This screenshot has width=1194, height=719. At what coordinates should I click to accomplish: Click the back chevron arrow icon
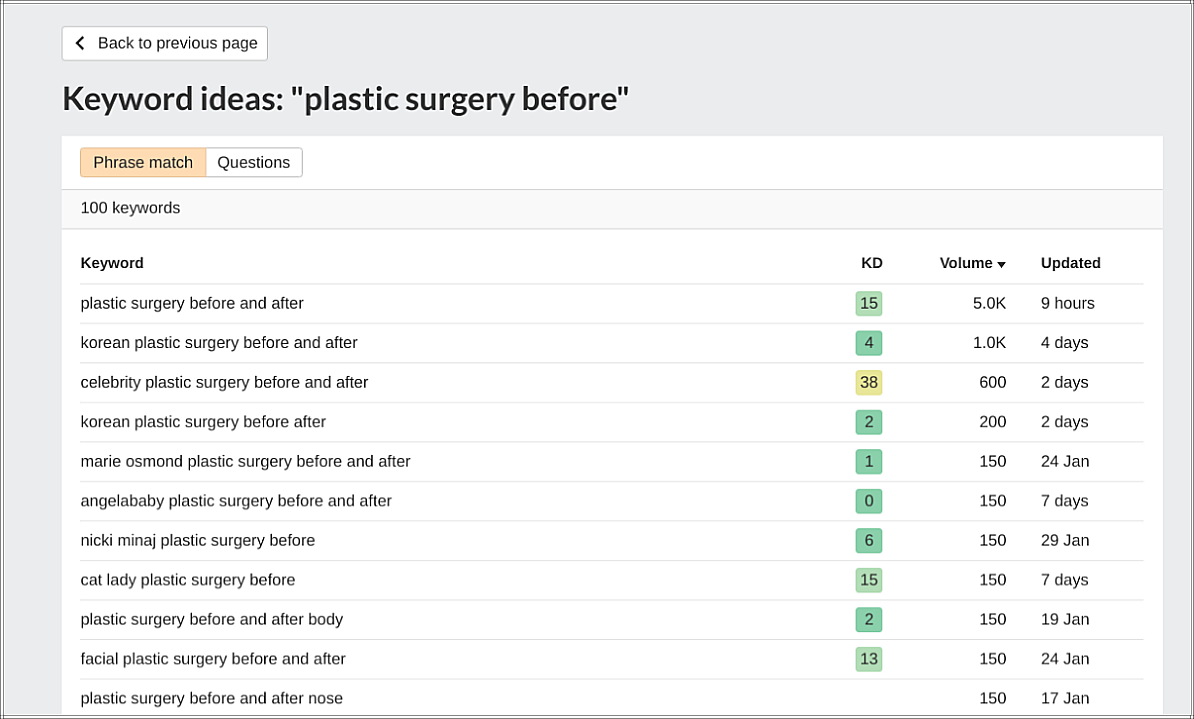[x=80, y=43]
